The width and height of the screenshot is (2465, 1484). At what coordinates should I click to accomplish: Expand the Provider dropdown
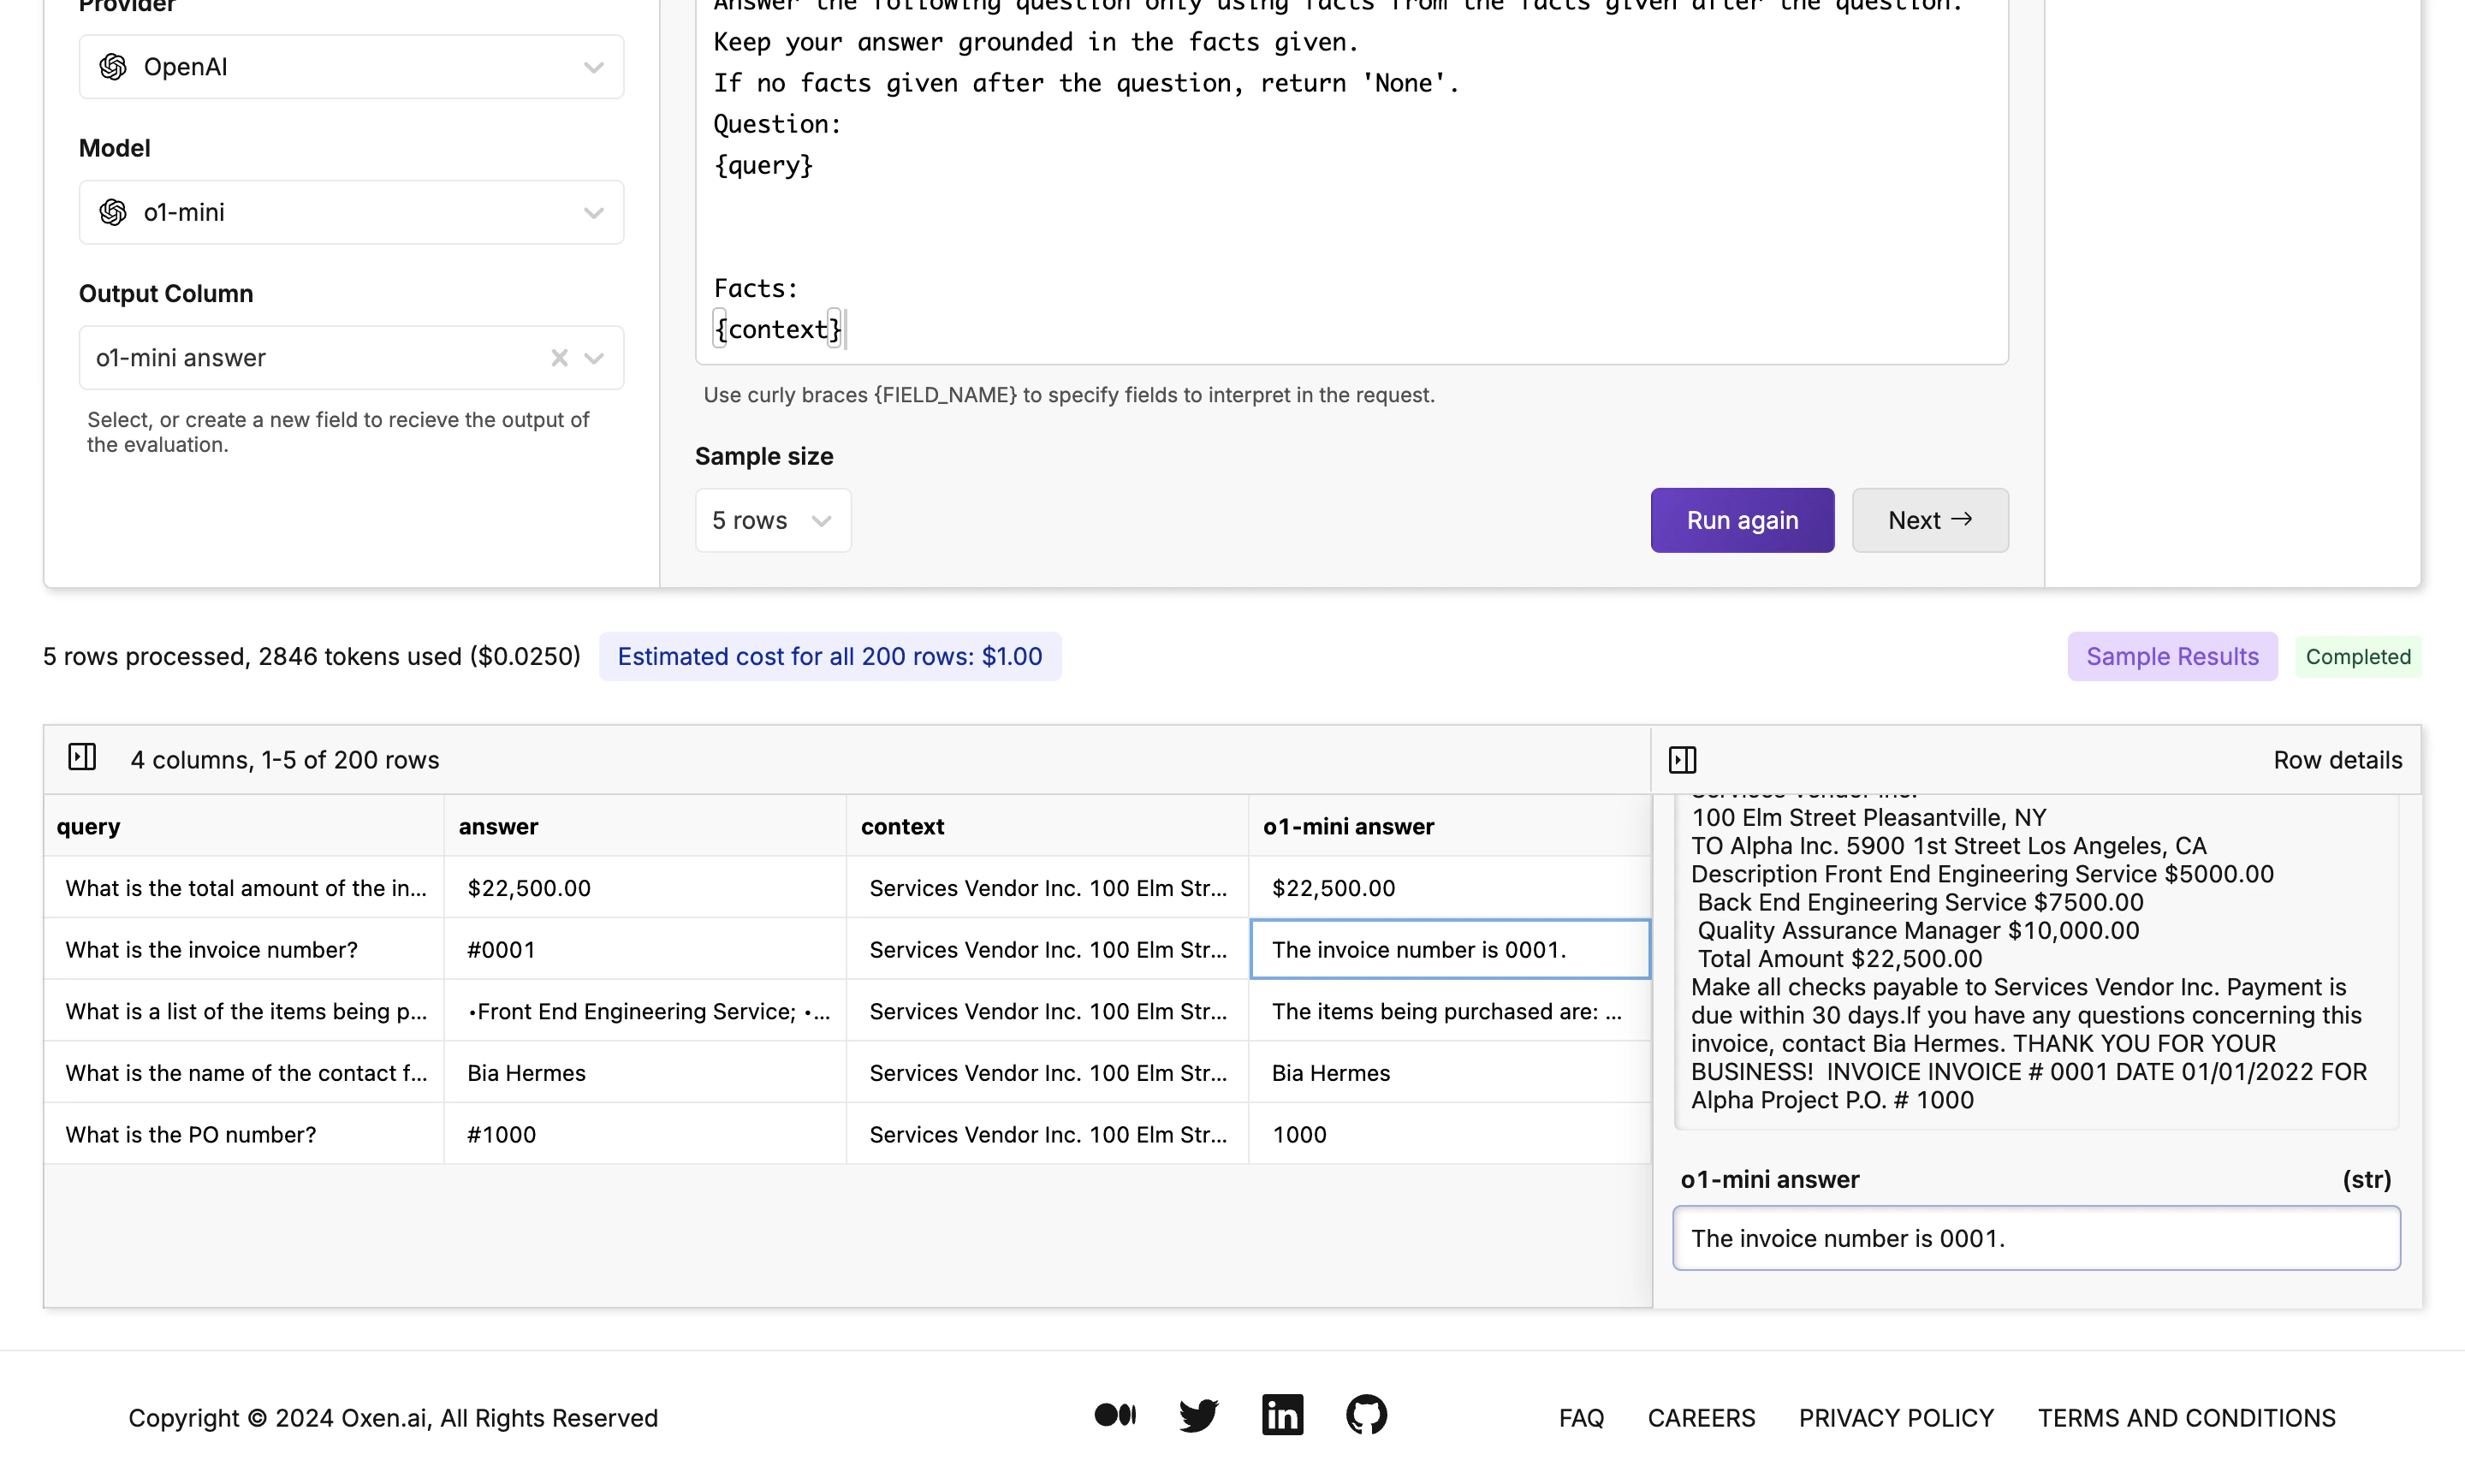pos(594,67)
